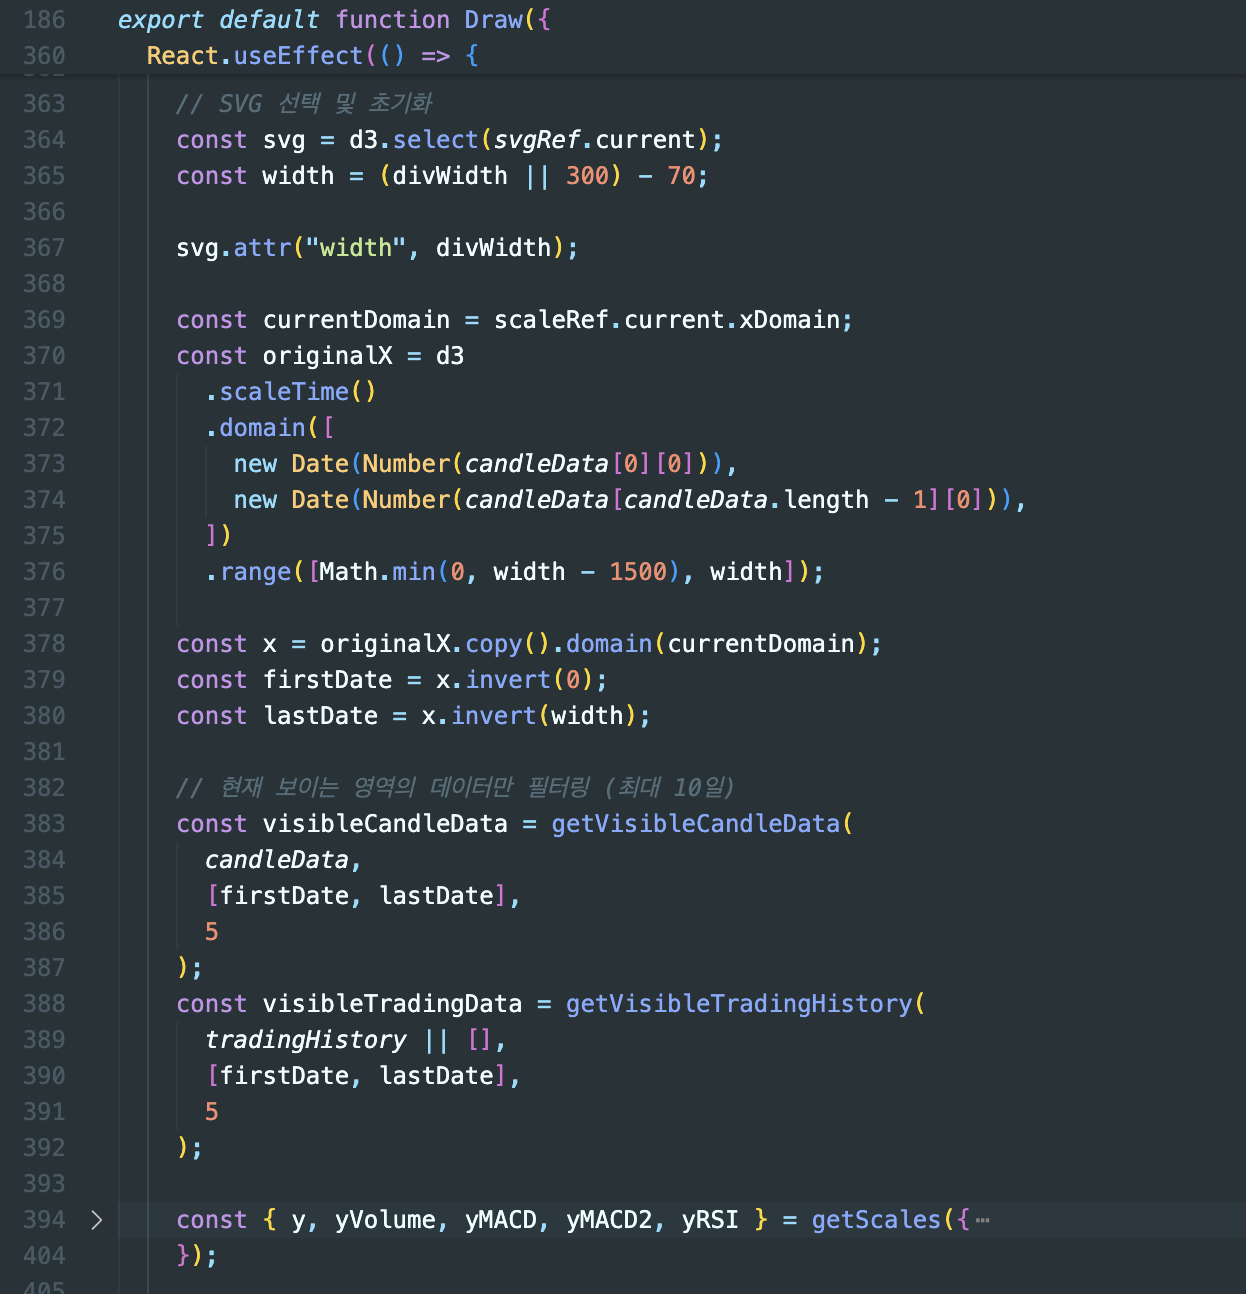Click the string "width" on line 367
This screenshot has height=1294, width=1246.
click(x=356, y=247)
